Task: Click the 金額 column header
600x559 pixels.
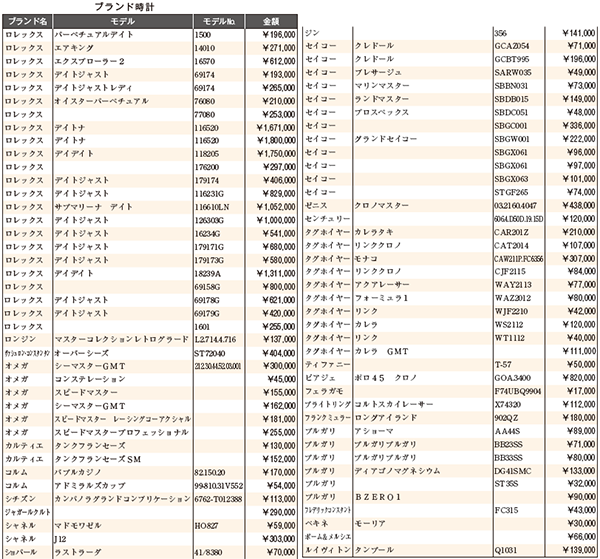Action: pos(271,21)
